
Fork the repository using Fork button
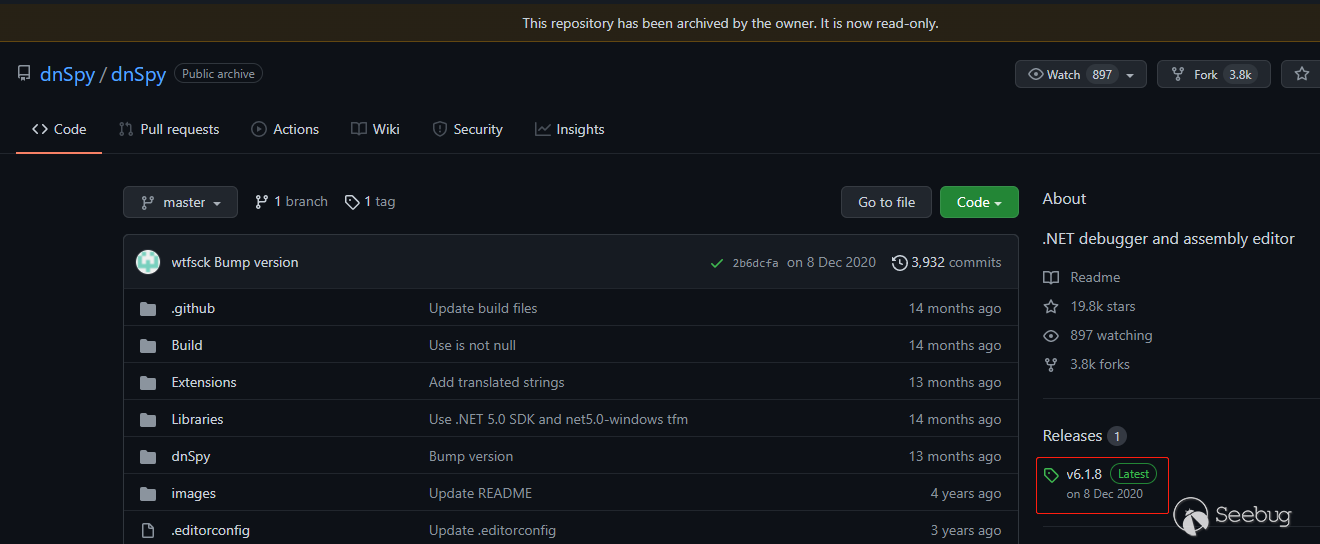coord(1205,74)
